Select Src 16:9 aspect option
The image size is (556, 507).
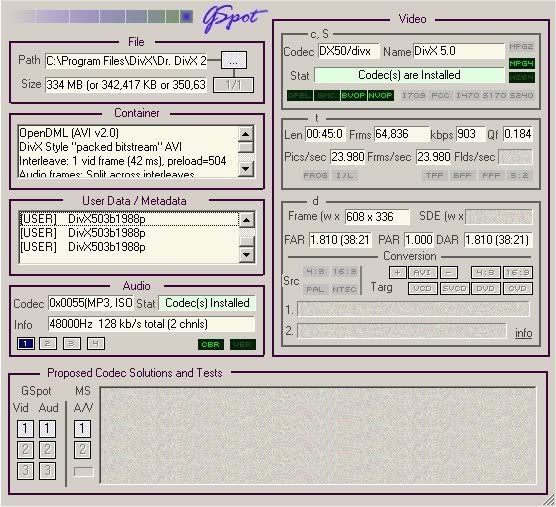pos(344,272)
